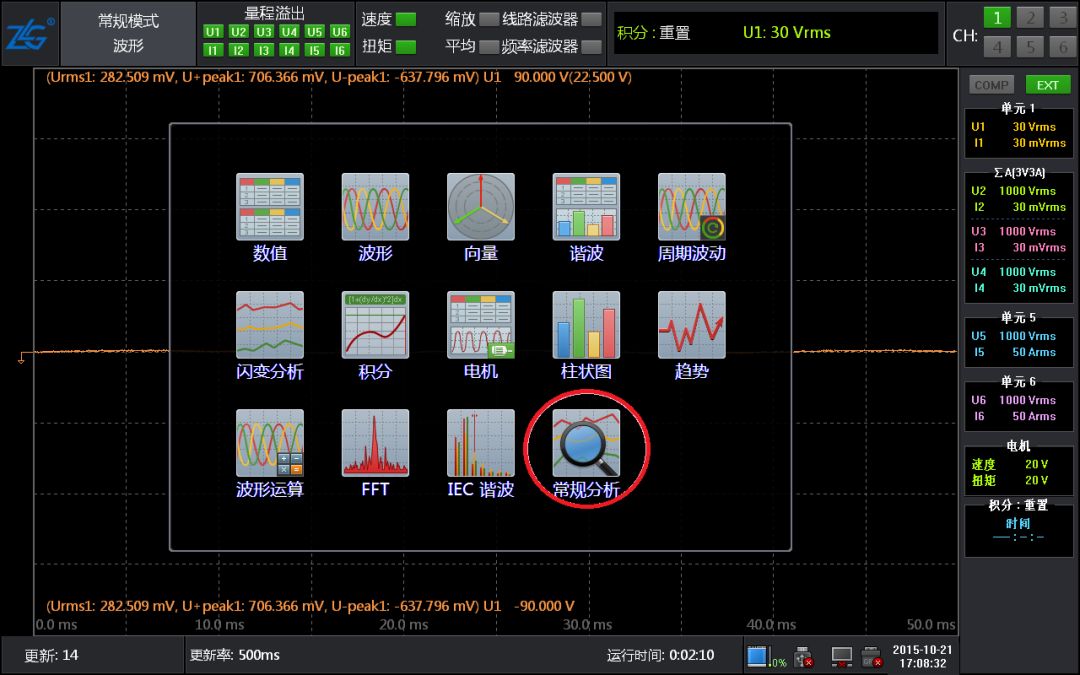Open the 趋势 trend icon
Viewport: 1080px width, 675px height.
click(692, 324)
